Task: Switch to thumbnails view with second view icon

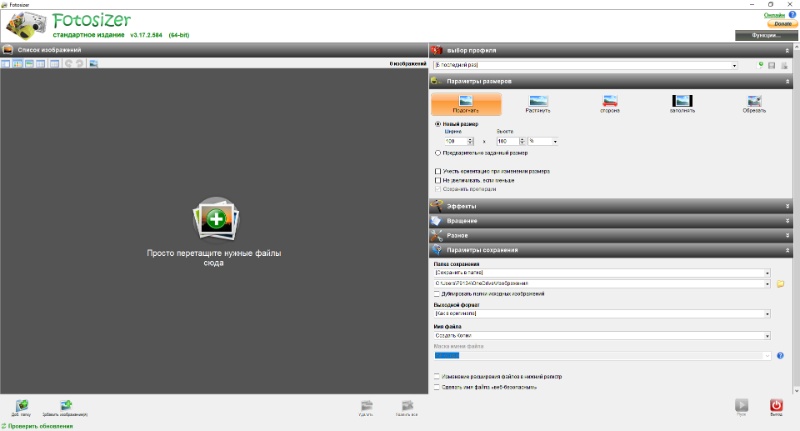Action: click(x=17, y=64)
